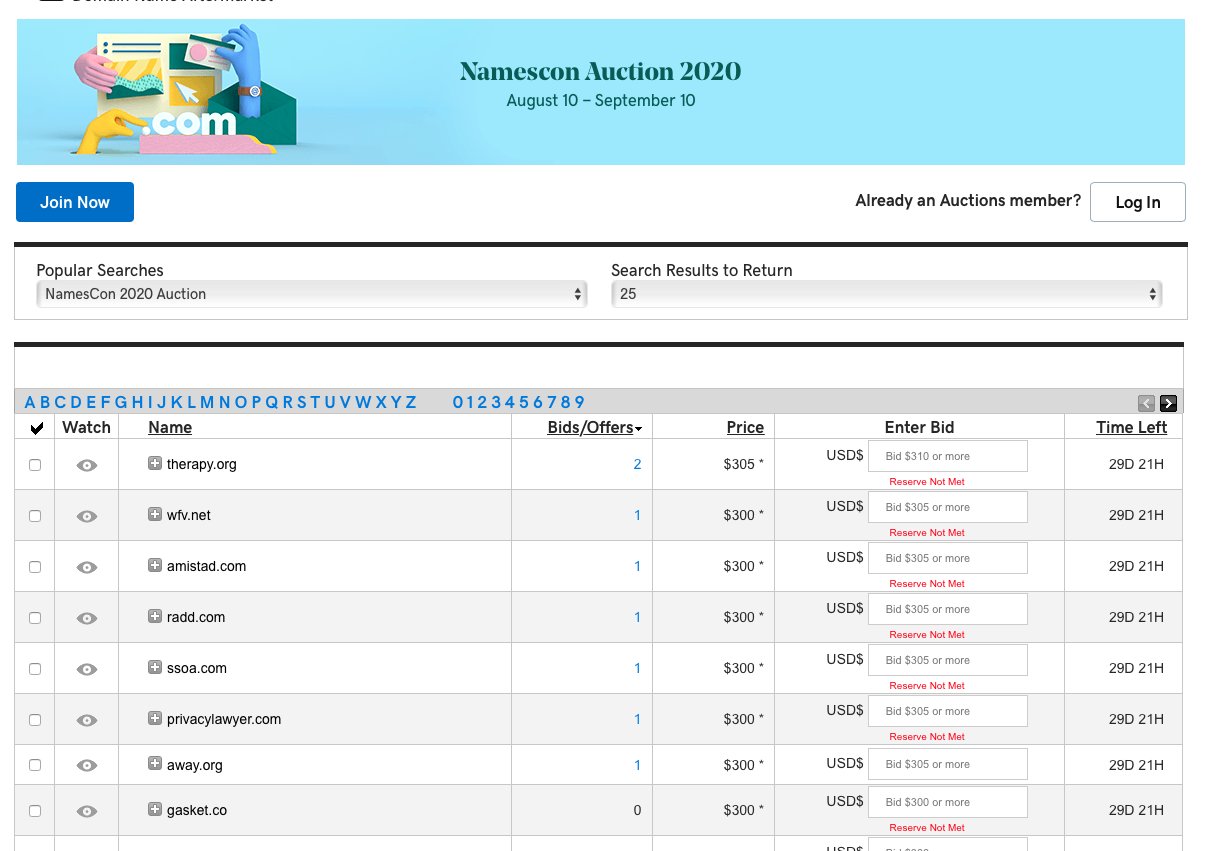Go to next page arrow

[1168, 404]
